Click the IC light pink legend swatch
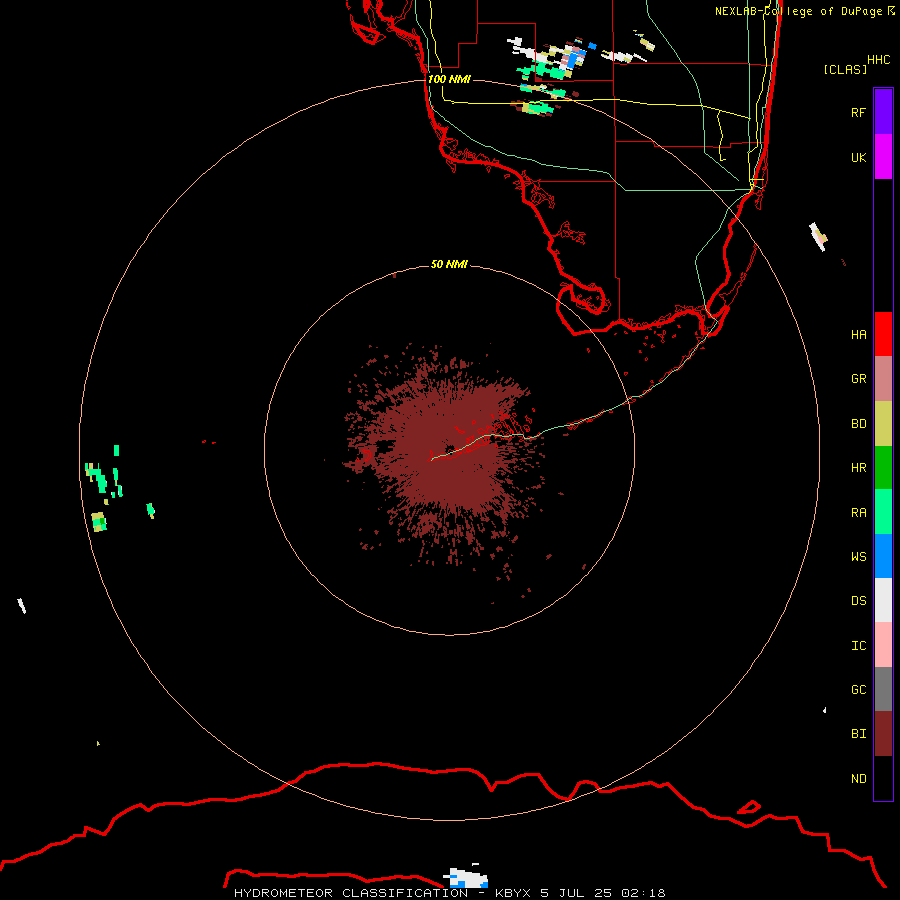 pos(883,645)
